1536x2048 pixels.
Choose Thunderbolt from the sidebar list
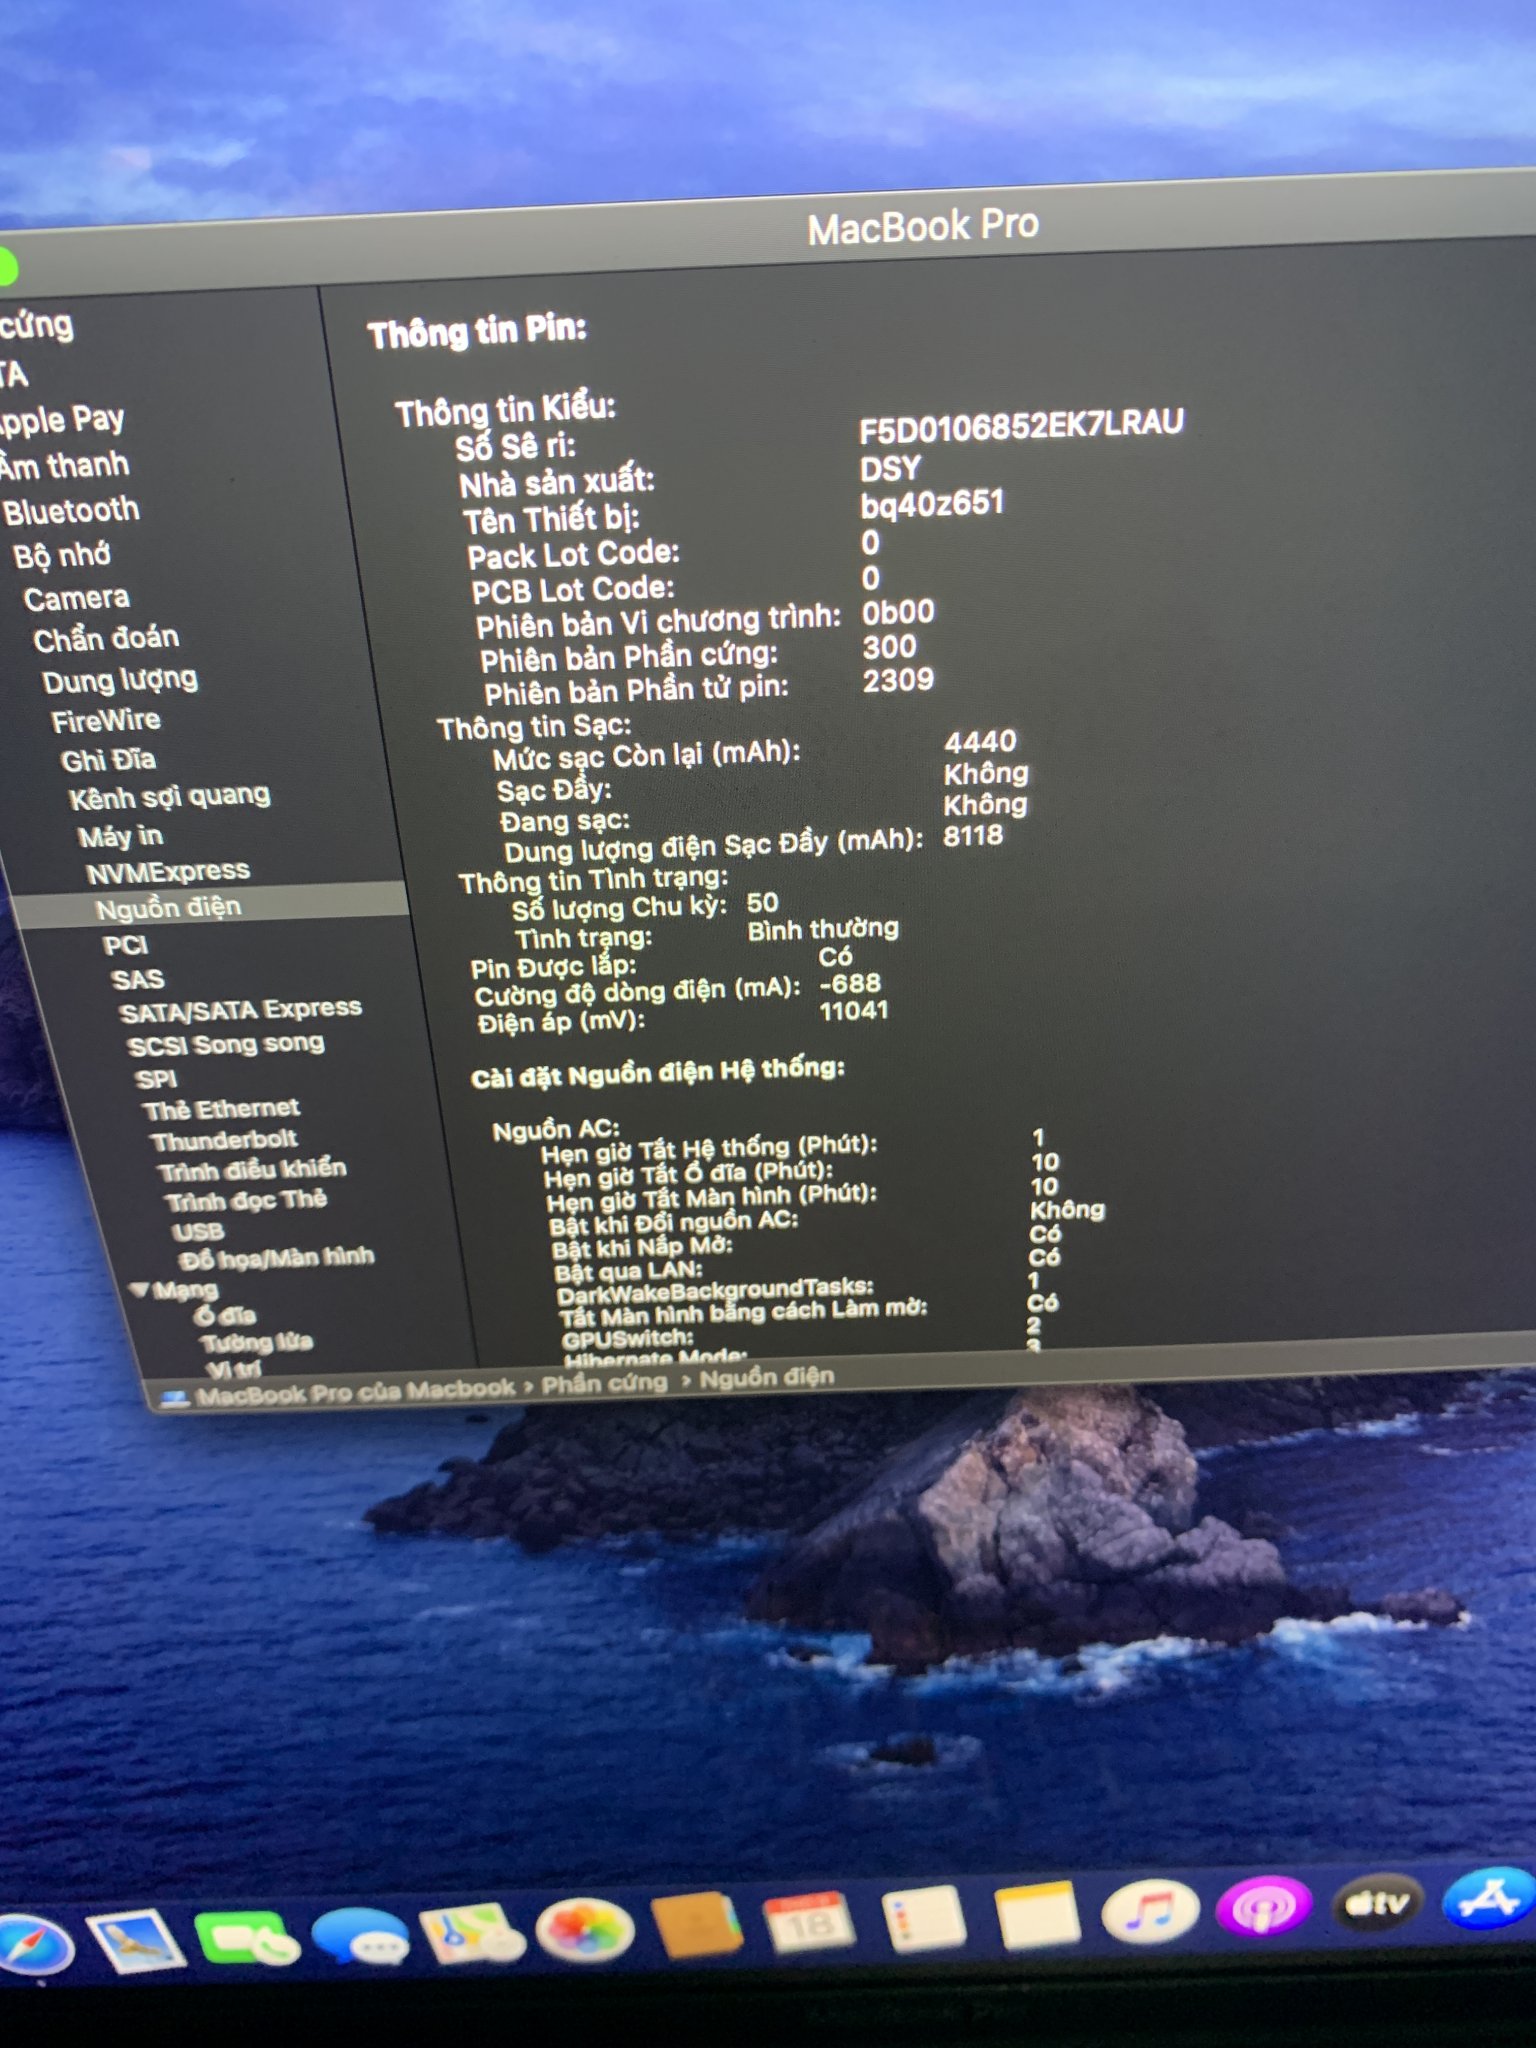[224, 1140]
